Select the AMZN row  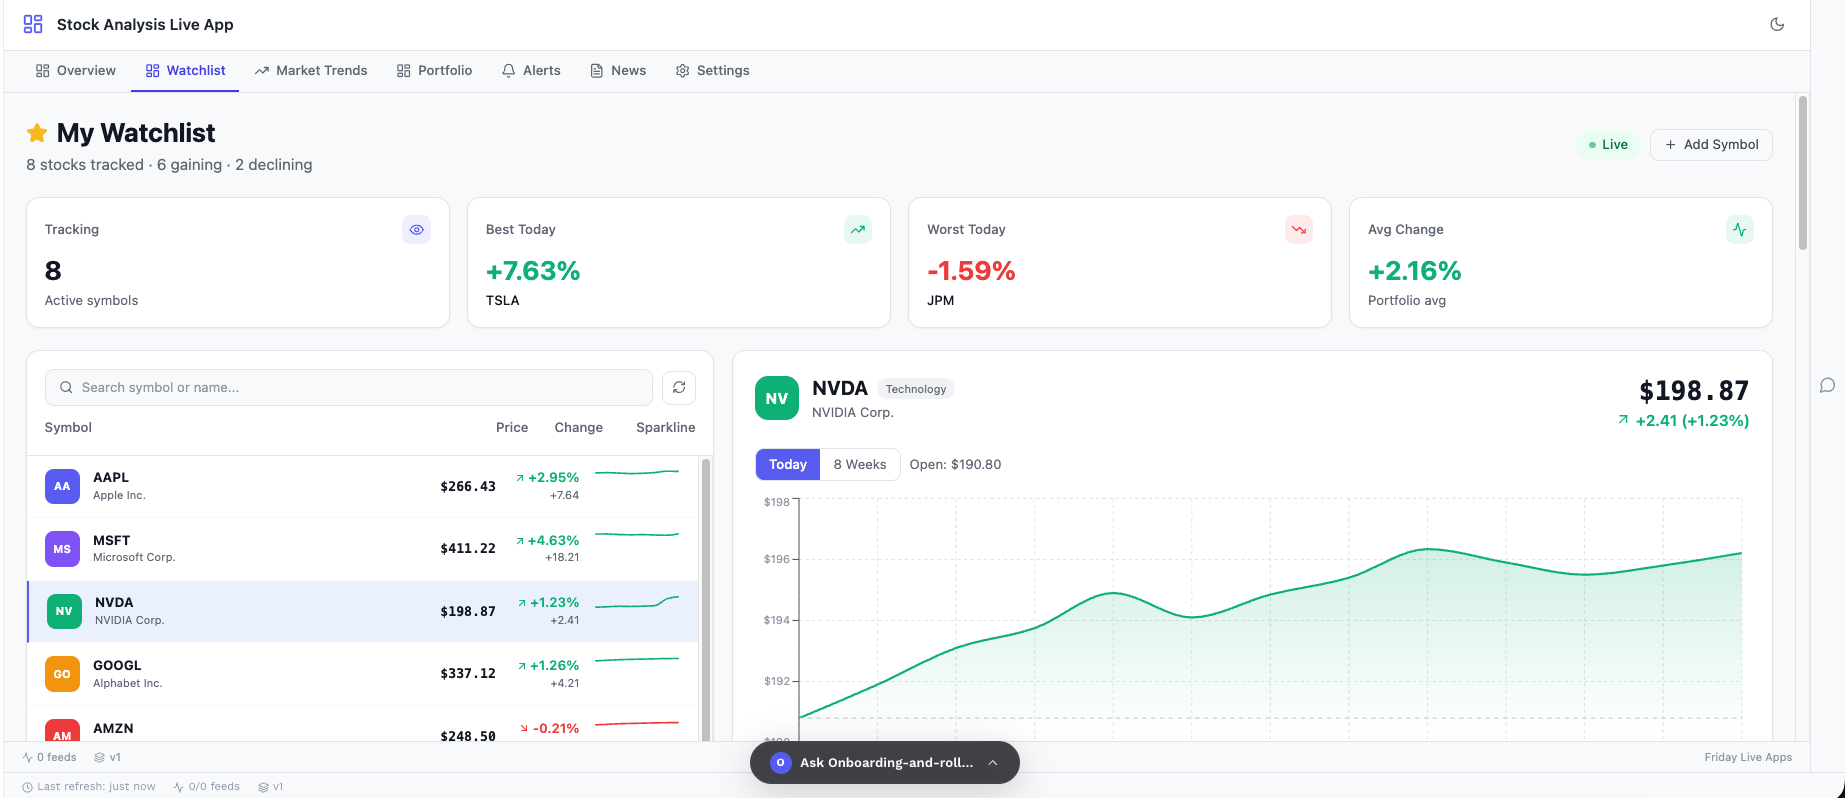point(363,724)
